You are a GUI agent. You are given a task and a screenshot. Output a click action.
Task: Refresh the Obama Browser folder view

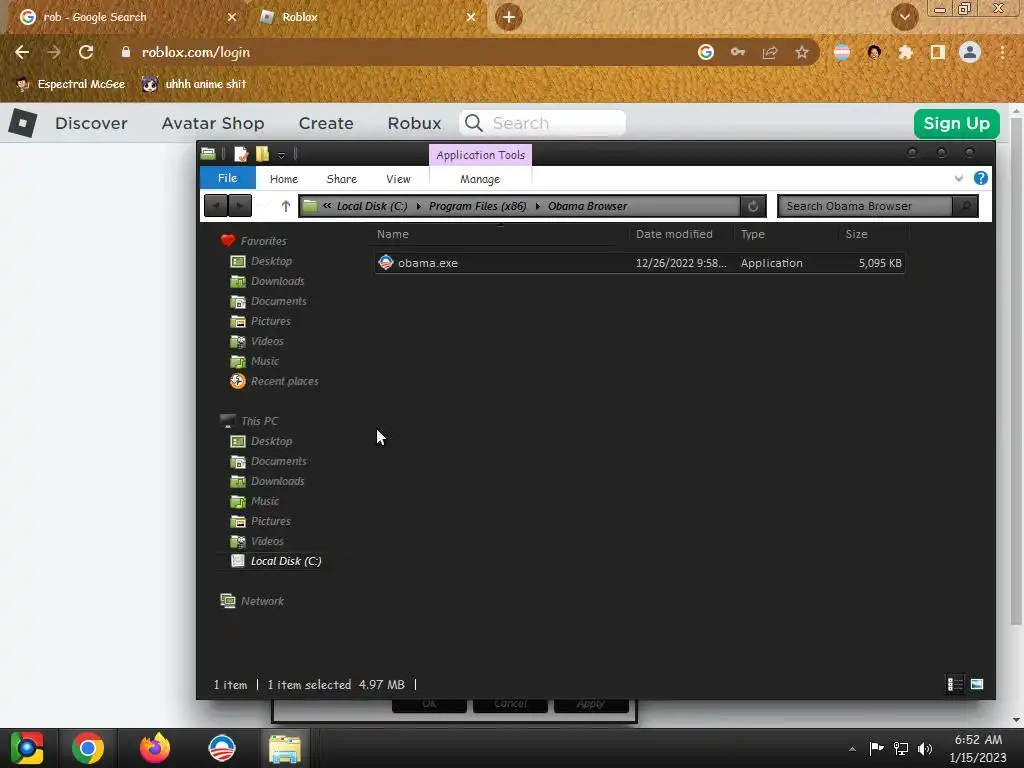click(x=752, y=206)
